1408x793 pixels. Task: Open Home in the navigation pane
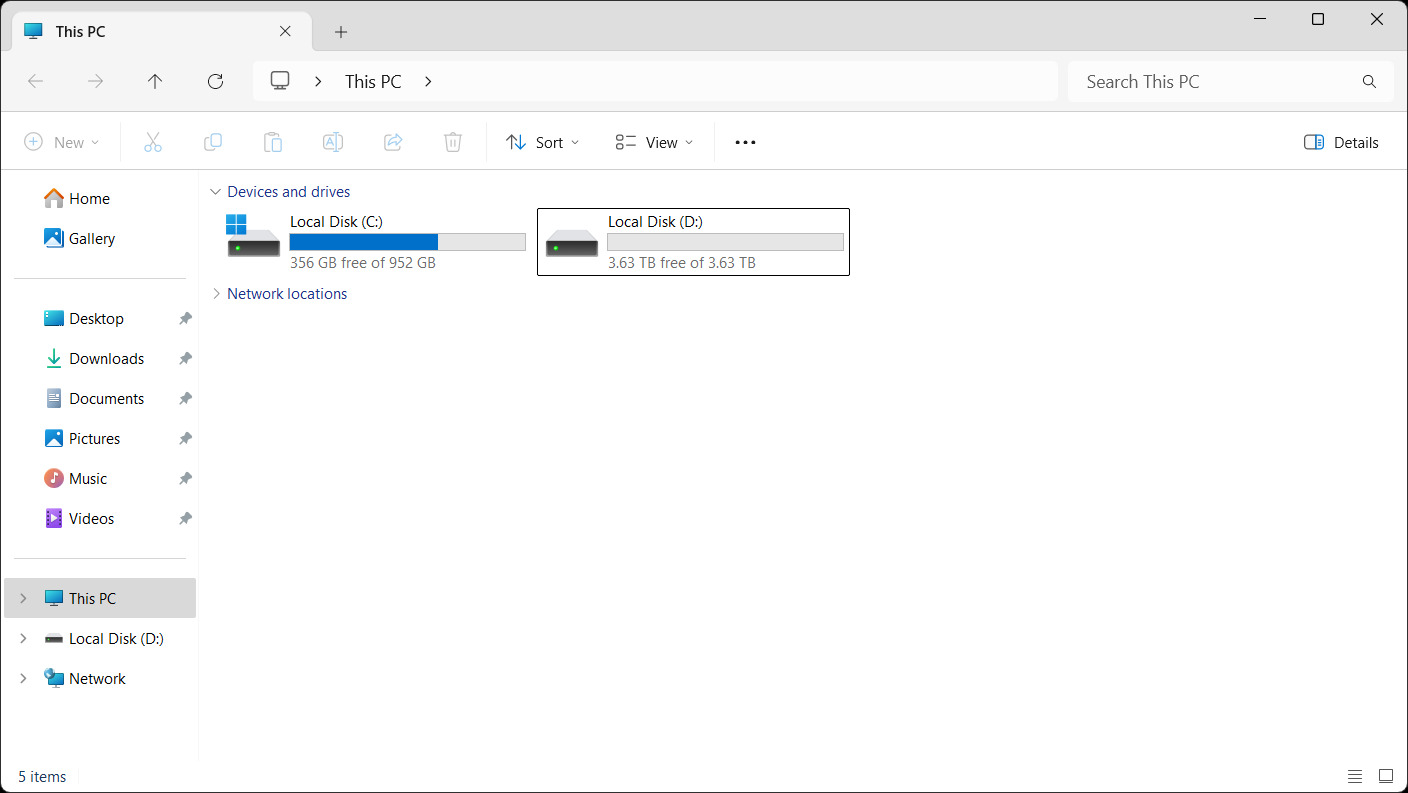tap(100, 199)
